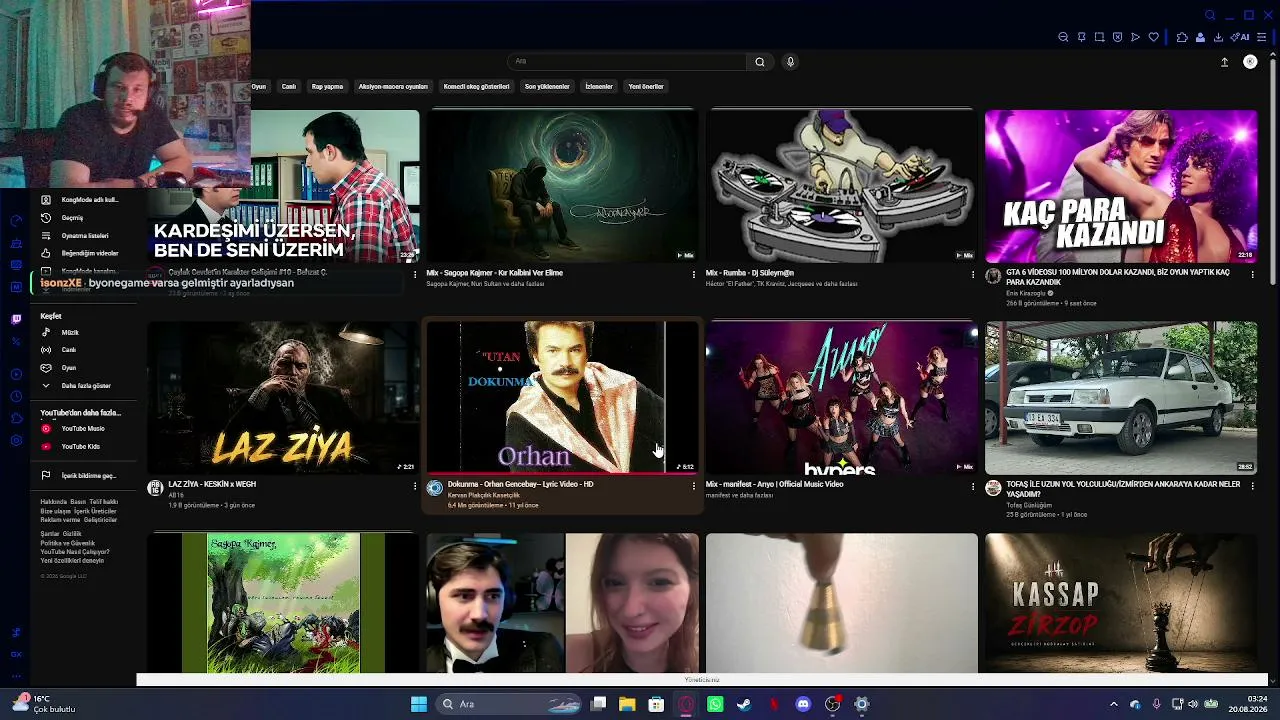Click the zoom out magnifier in browser toolbar
Viewport: 1280px width, 720px height.
click(x=1063, y=37)
